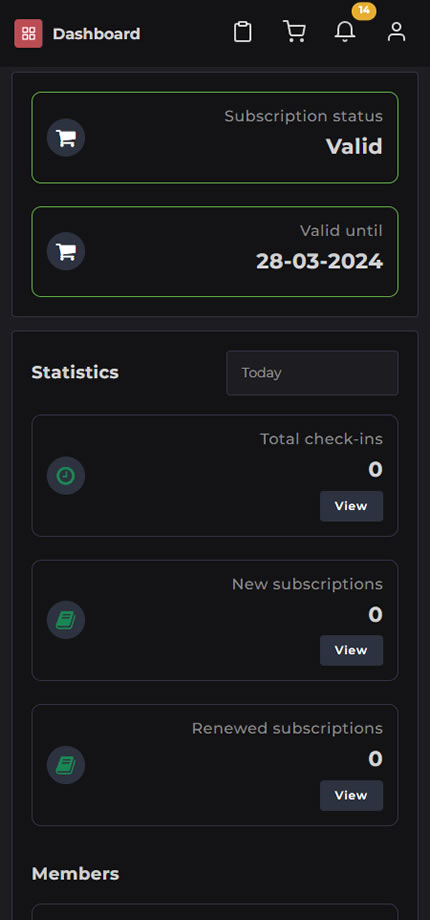View the Renewed subscriptions details
Screen dimensions: 430x920
(351, 796)
